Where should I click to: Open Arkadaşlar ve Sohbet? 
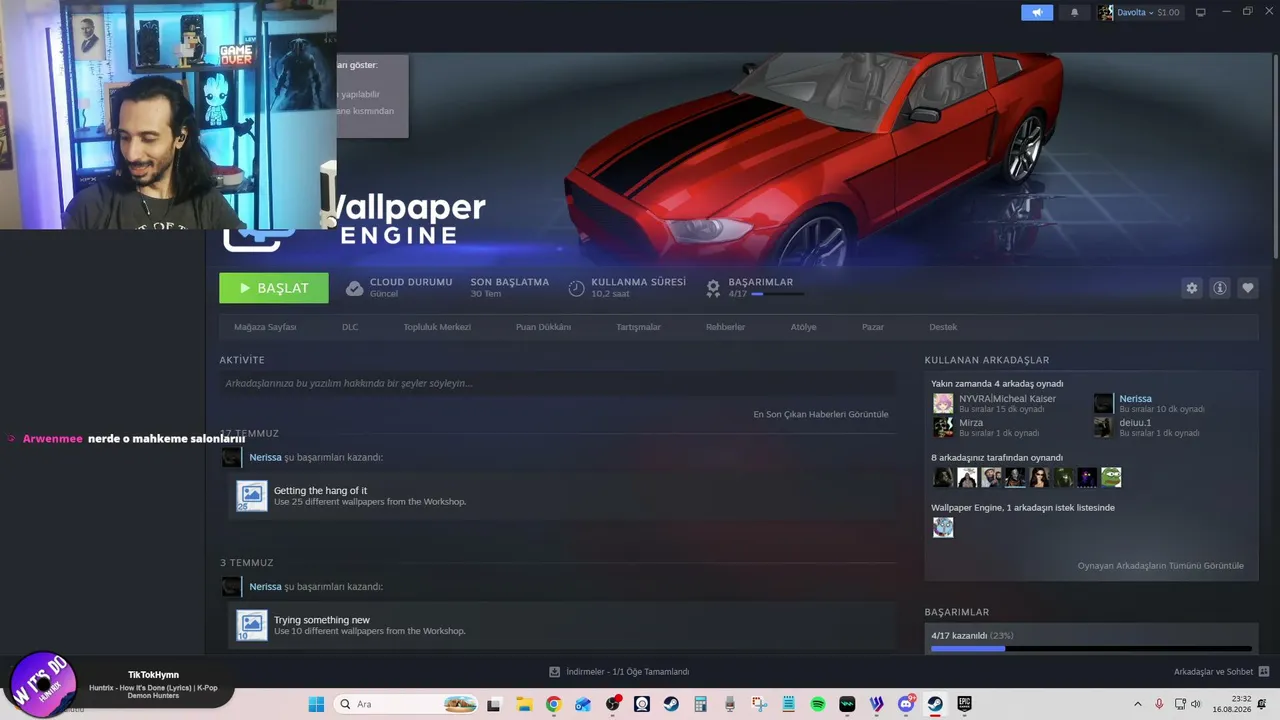click(x=1213, y=672)
